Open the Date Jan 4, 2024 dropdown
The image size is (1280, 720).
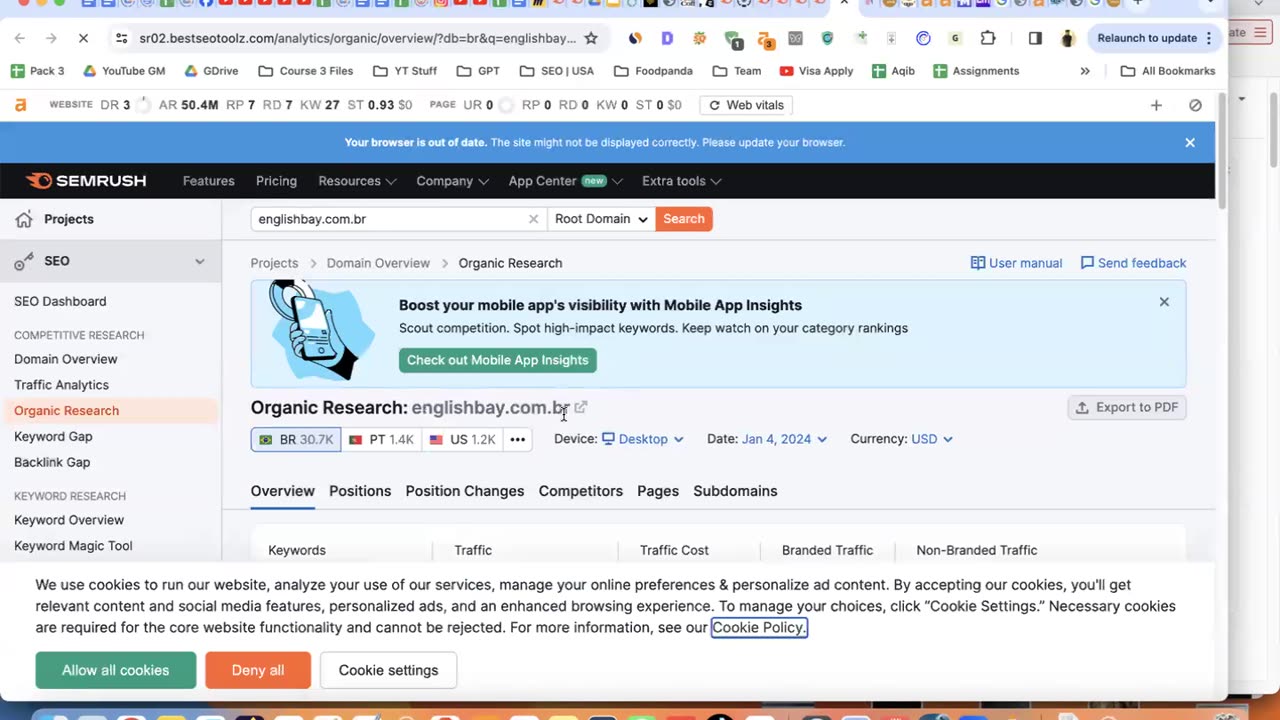(785, 439)
